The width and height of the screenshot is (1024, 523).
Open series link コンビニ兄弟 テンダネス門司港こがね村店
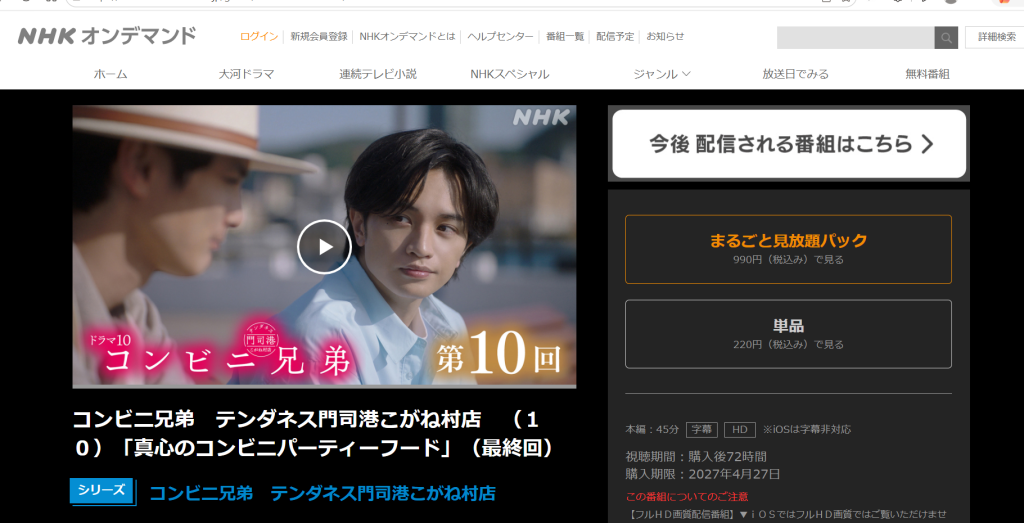point(323,493)
